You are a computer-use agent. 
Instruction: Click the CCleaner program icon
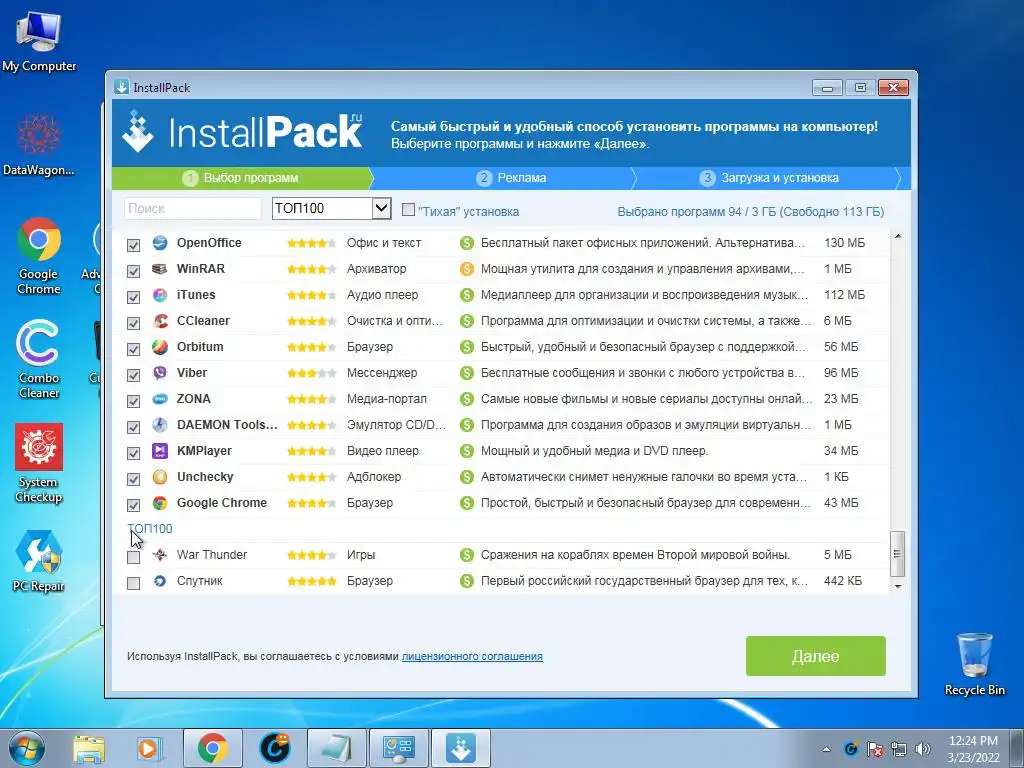(x=160, y=321)
